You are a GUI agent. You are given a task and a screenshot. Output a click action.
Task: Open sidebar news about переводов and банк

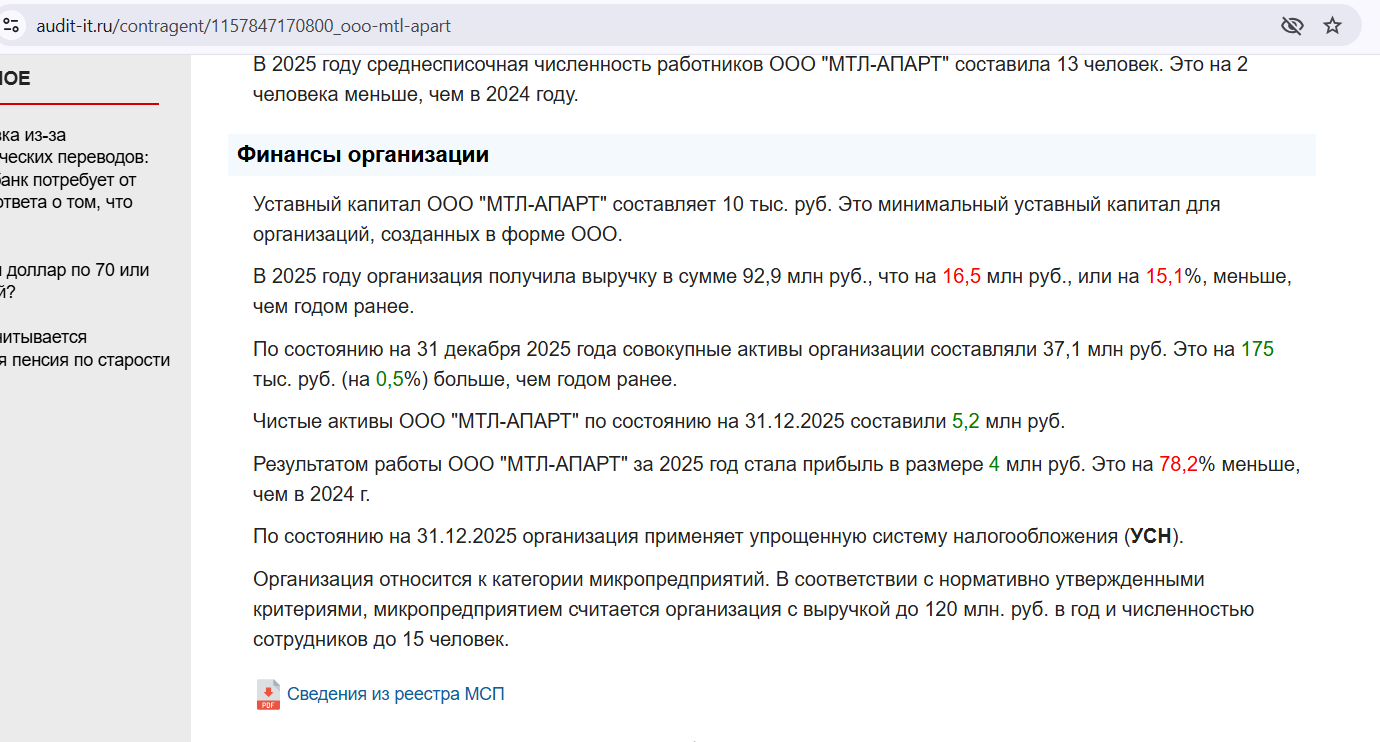tap(74, 169)
